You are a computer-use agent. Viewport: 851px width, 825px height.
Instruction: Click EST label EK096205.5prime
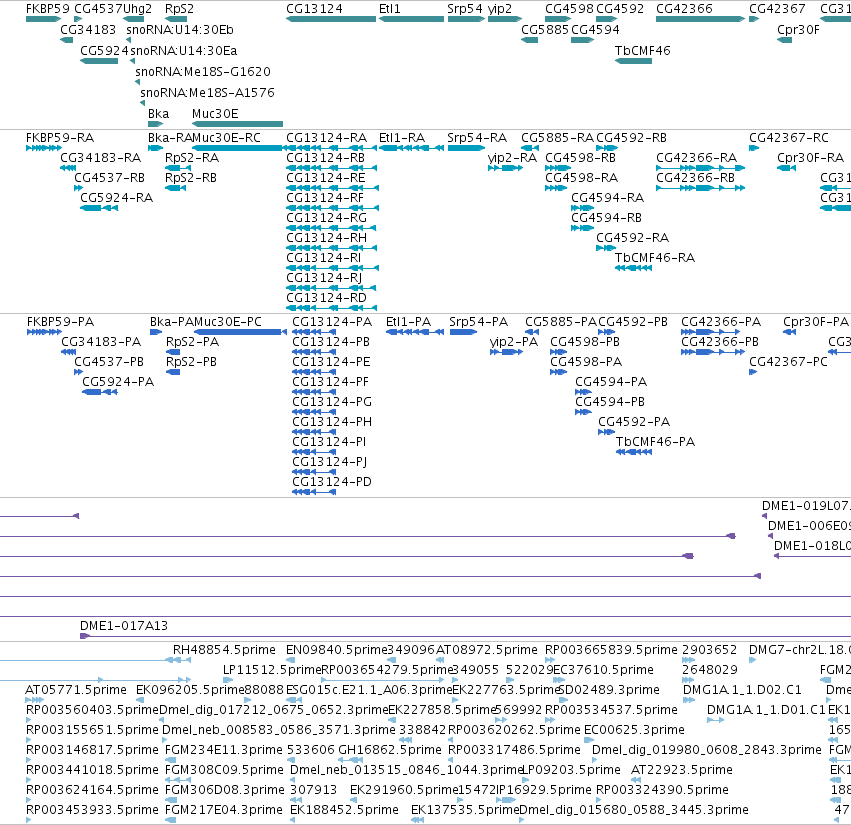(x=190, y=690)
